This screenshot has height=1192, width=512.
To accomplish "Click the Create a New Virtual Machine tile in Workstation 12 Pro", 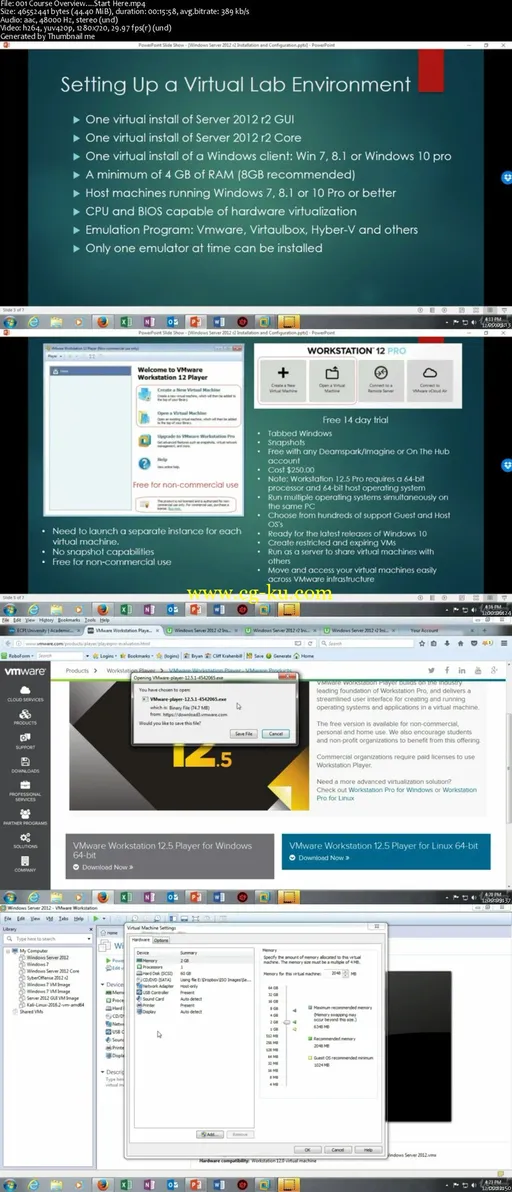I will 283,381.
